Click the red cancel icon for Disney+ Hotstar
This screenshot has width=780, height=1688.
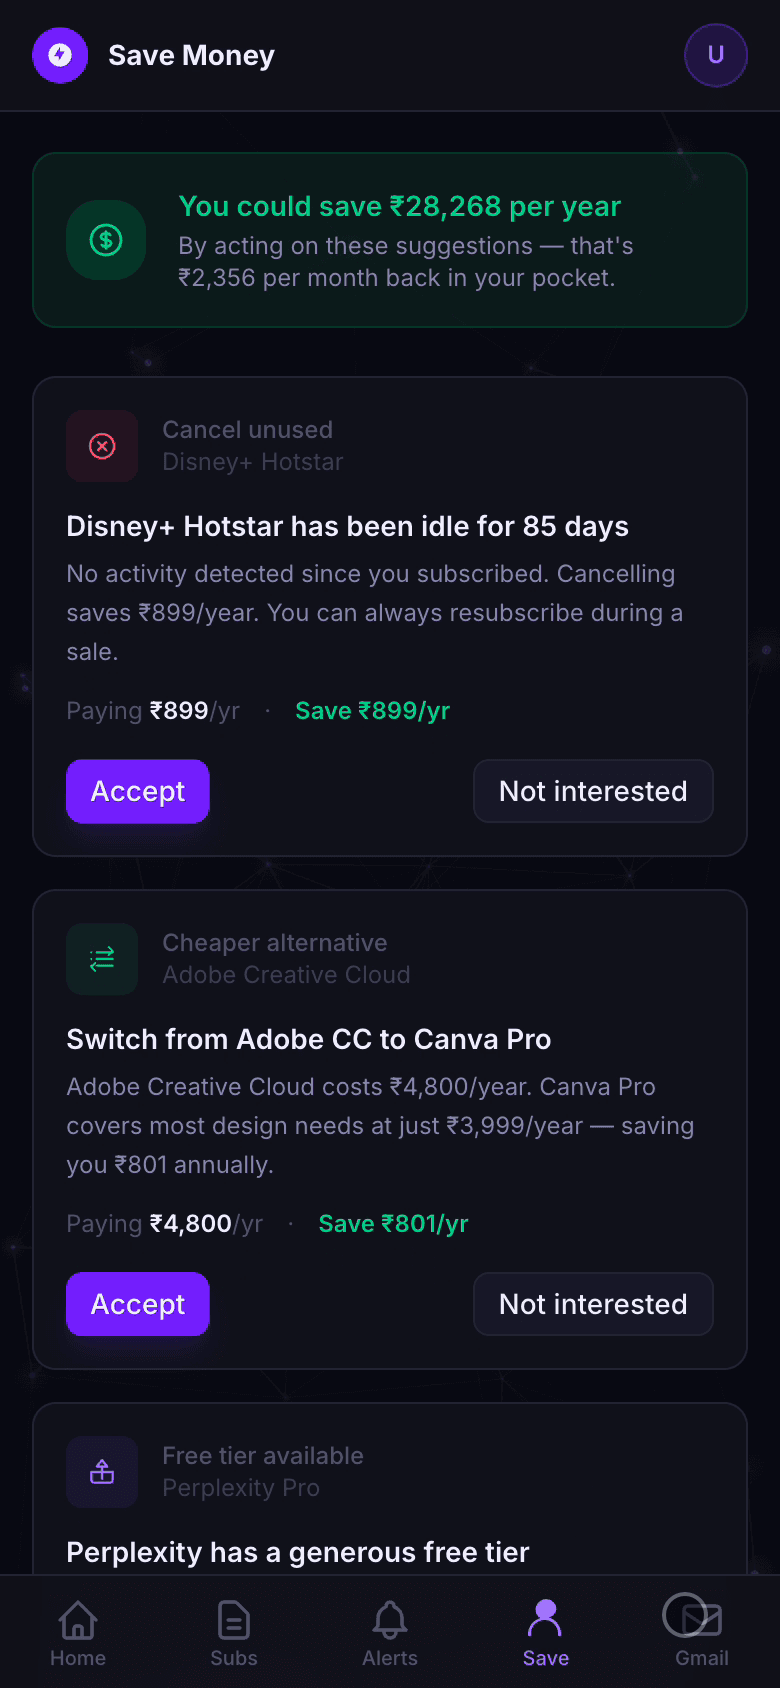101,446
